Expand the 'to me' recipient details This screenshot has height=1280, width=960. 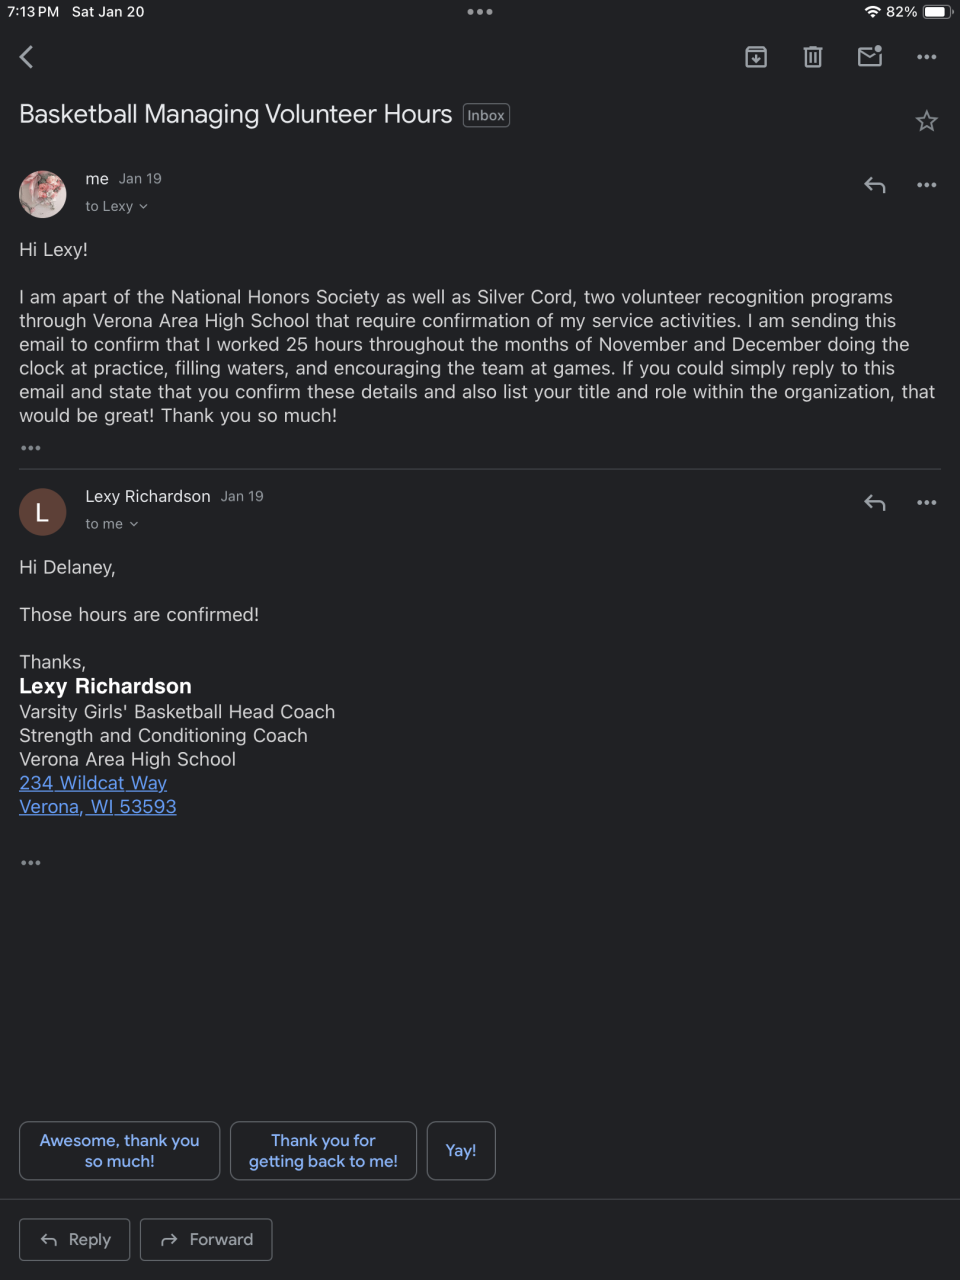pyautogui.click(x=112, y=524)
